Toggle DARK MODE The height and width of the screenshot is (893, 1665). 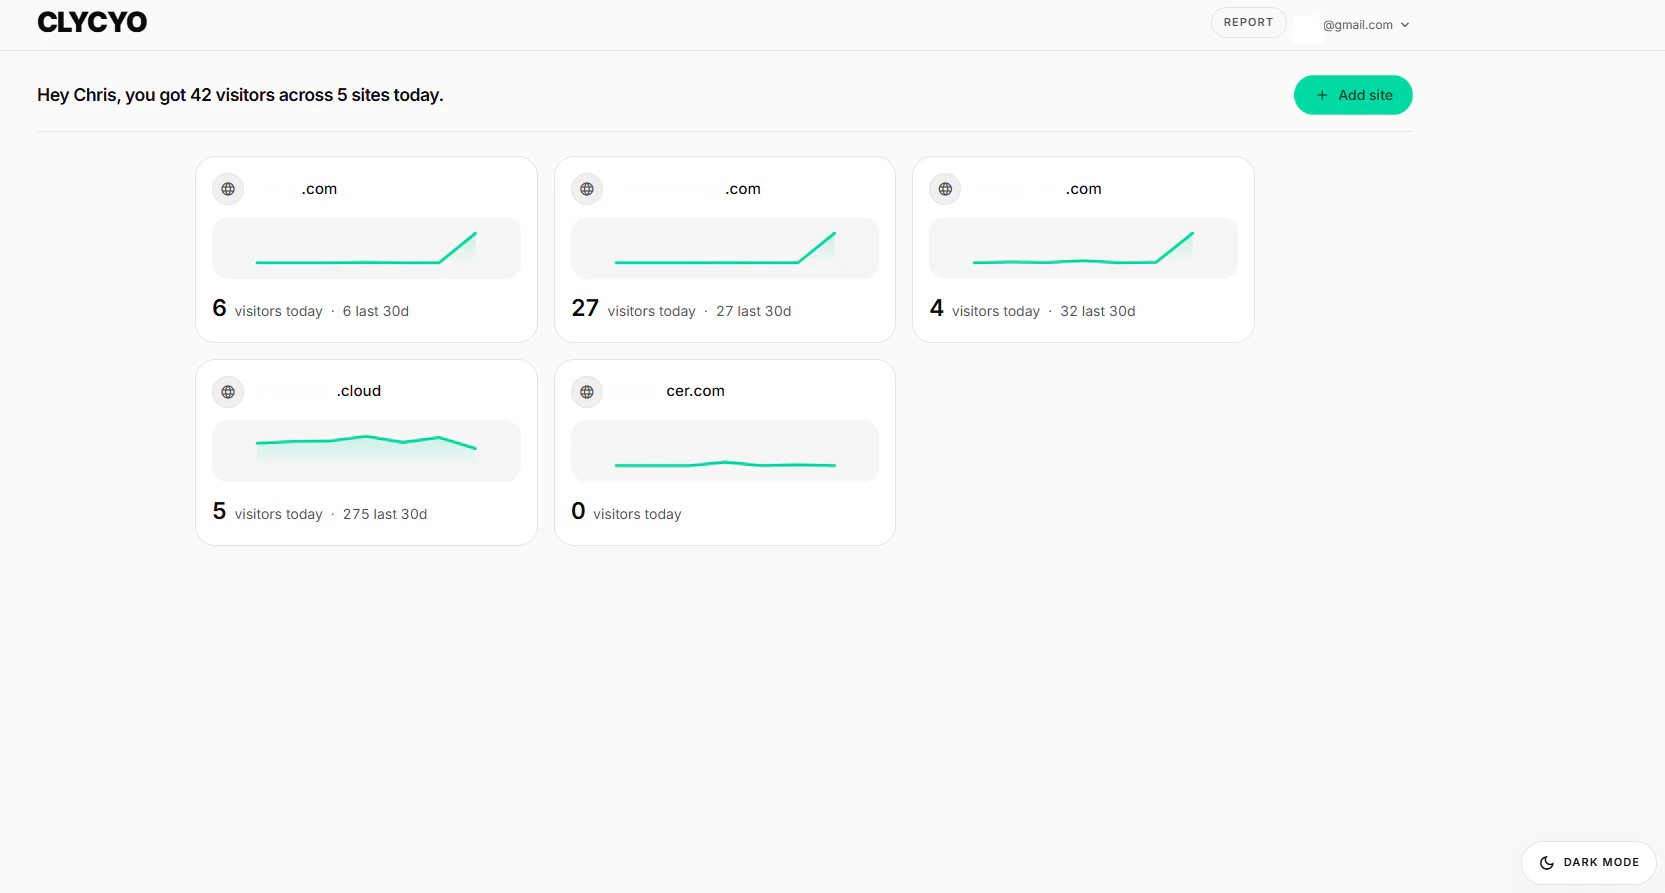coord(1588,862)
